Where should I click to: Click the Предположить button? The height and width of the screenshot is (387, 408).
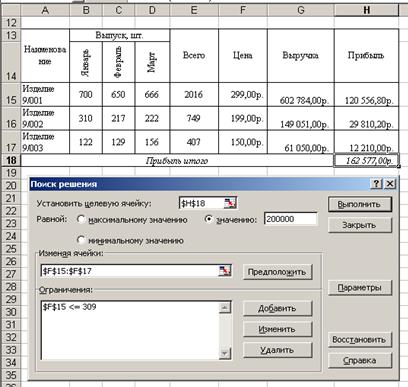point(277,272)
